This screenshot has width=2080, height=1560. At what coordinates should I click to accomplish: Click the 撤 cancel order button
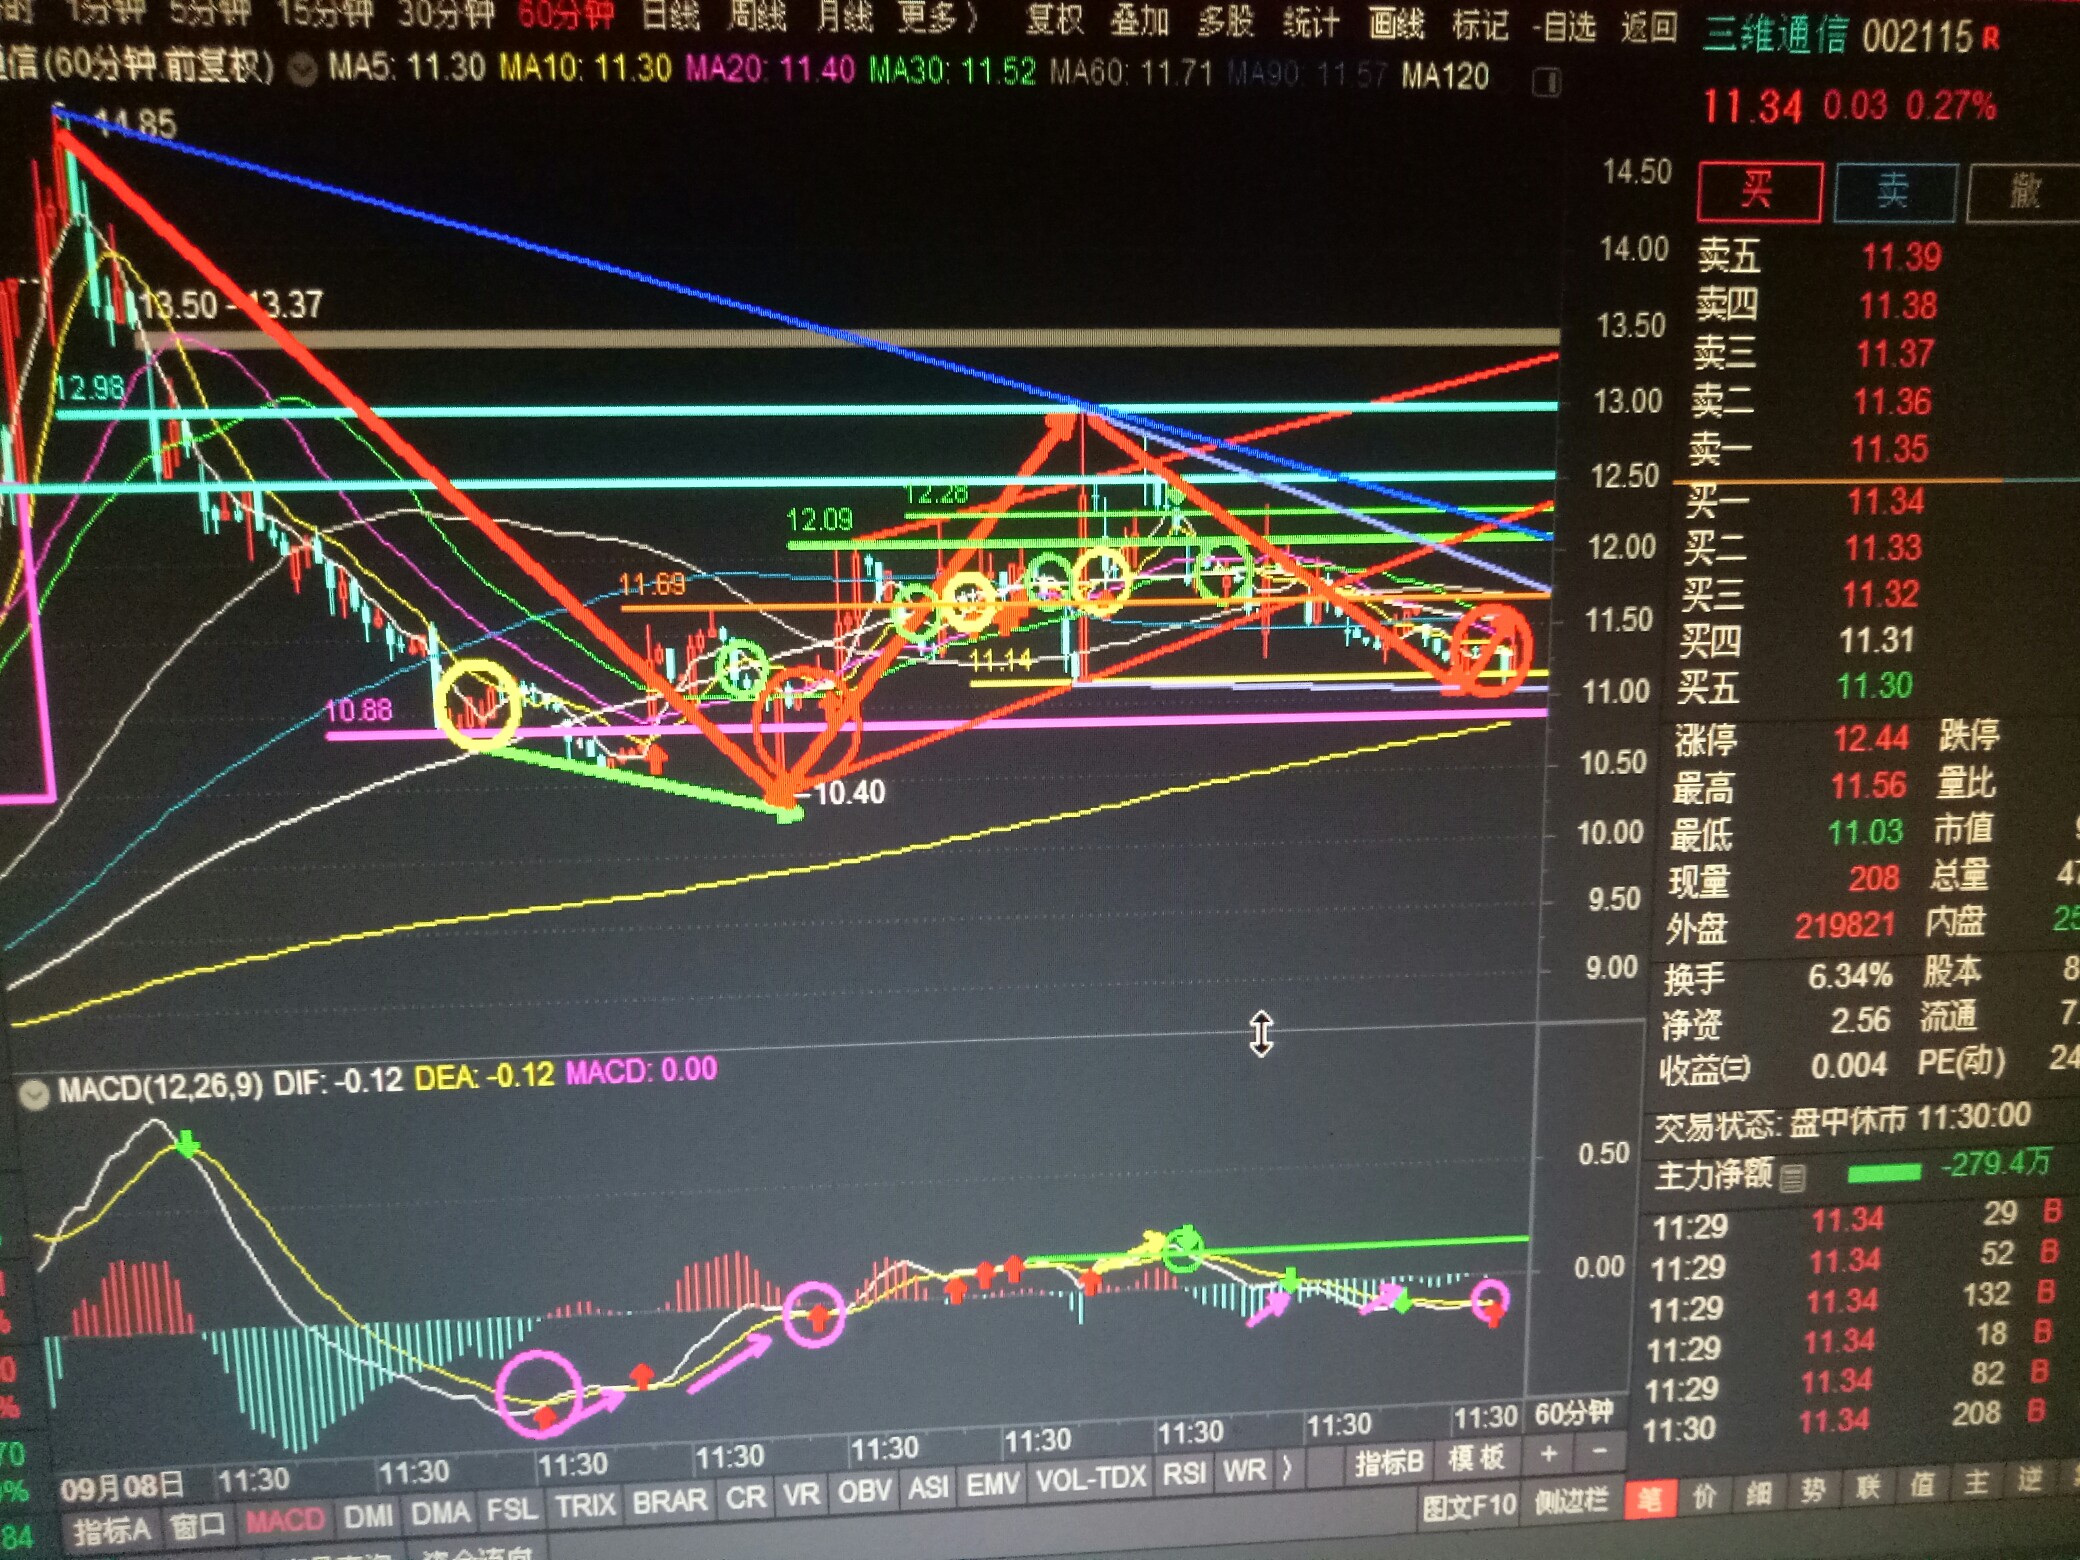(x=2024, y=190)
